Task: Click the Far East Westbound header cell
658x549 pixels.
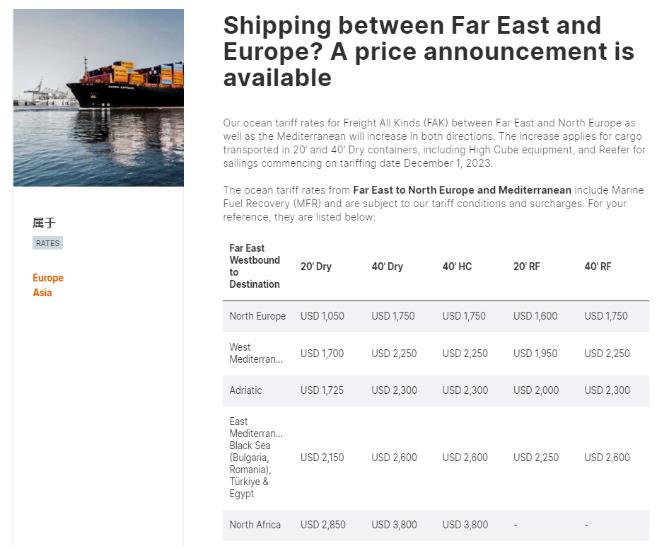Action: point(254,266)
